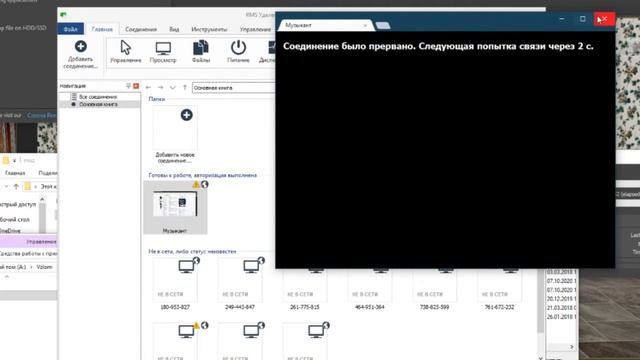Click the globe badge on the Музыкант connection
This screenshot has height=360, width=640.
tap(204, 184)
